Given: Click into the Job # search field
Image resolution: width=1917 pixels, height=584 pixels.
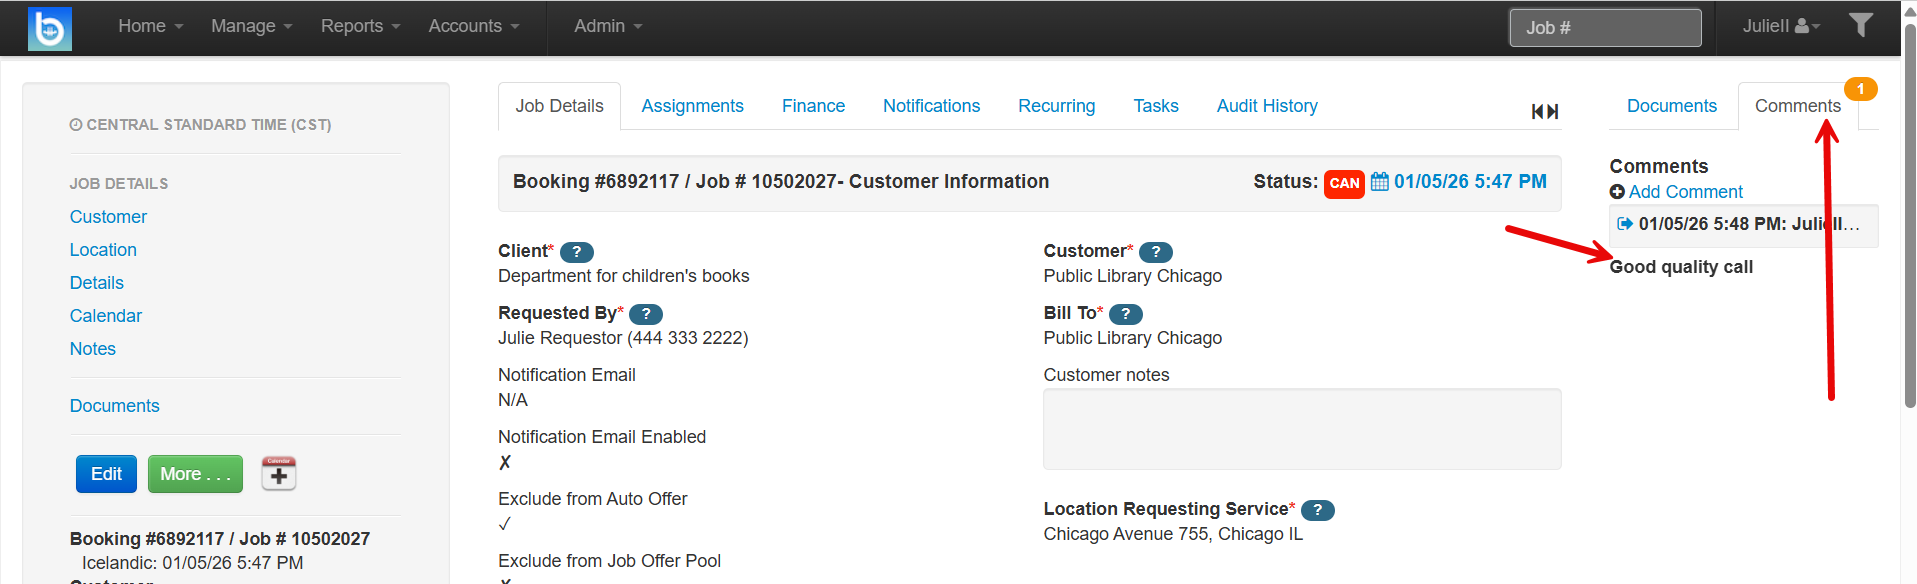Looking at the screenshot, I should [x=1605, y=28].
